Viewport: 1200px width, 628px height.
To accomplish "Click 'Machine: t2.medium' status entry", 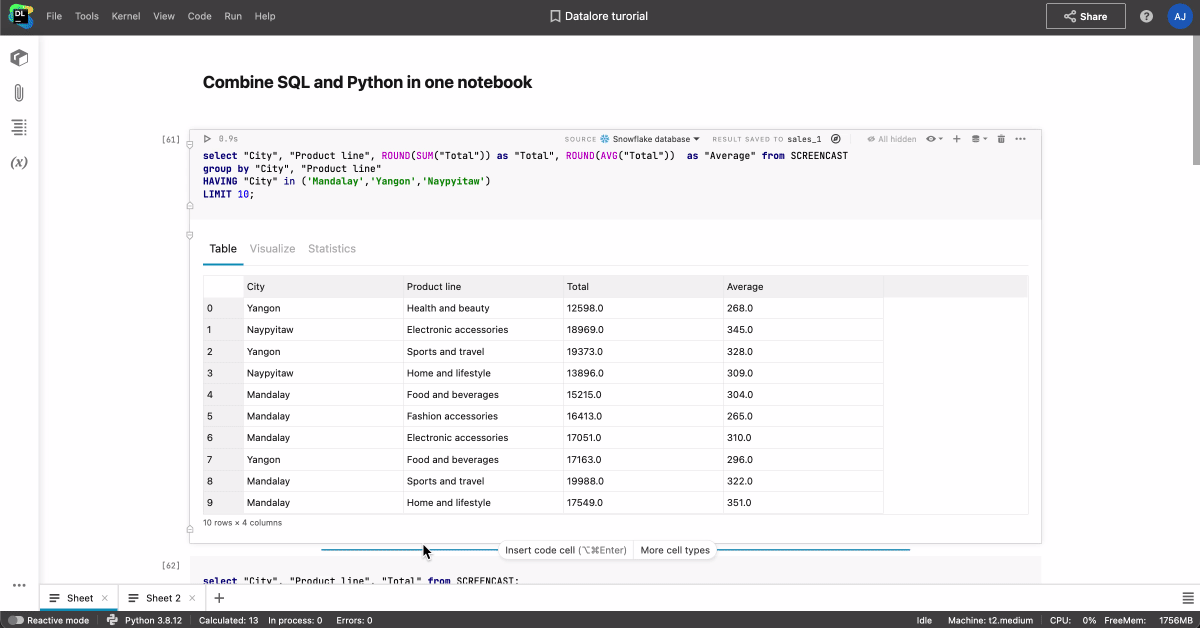I will [990, 620].
